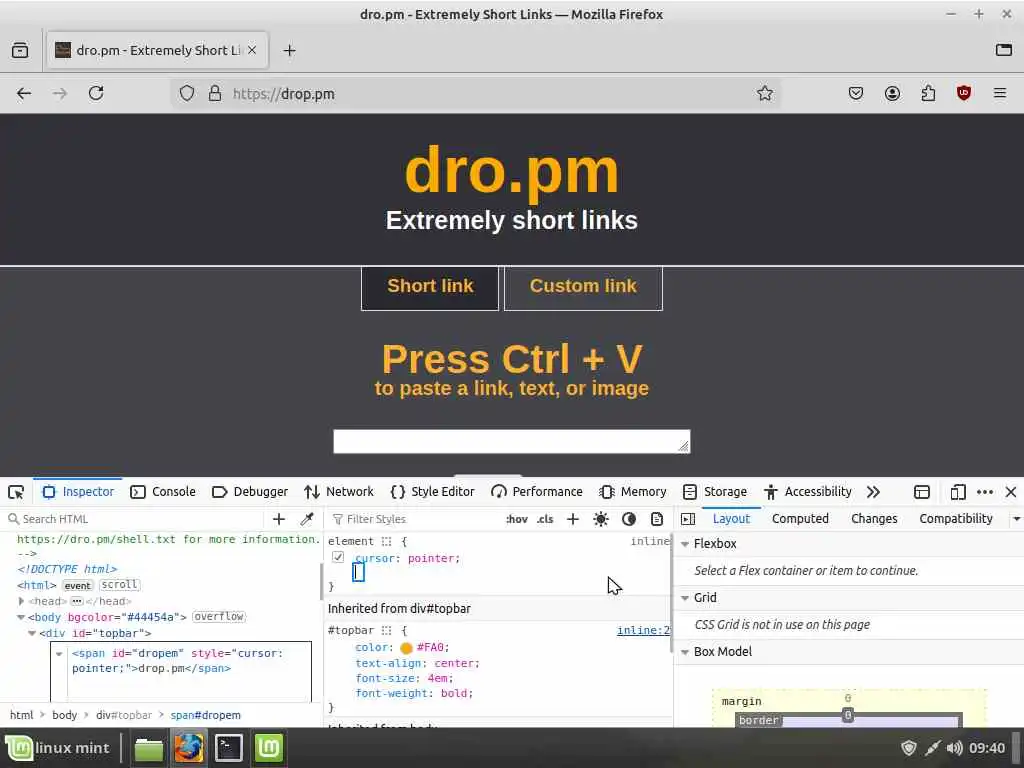Pick a color with the eyedropper icon
Viewport: 1024px width, 768px height.
click(x=306, y=519)
